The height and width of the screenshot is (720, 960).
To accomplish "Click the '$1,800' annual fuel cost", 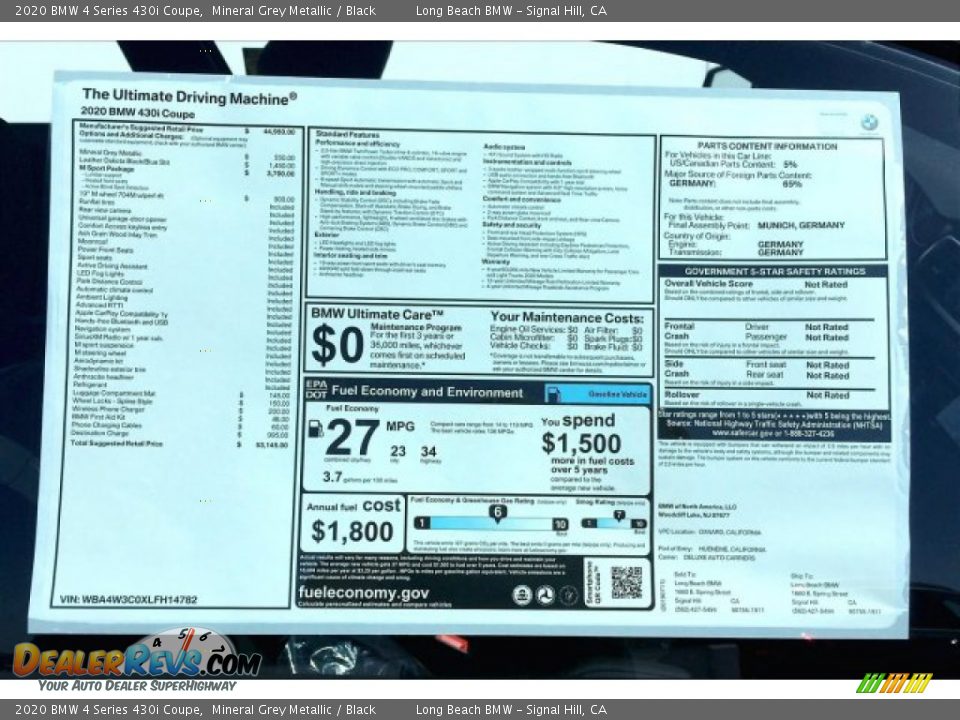I will coord(352,531).
